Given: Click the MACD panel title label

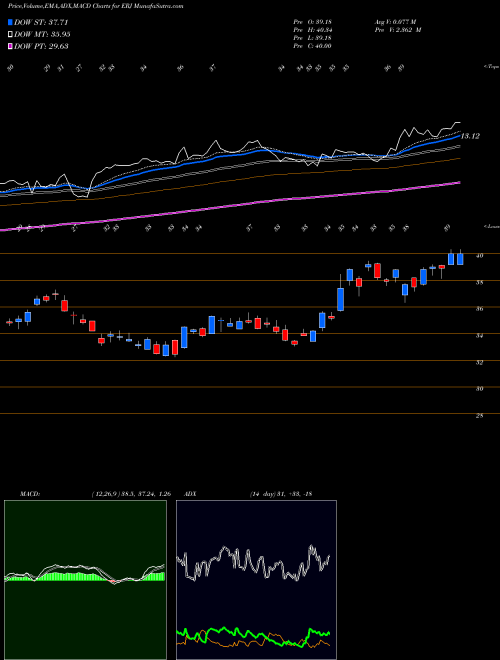Looking at the screenshot, I should [30, 494].
